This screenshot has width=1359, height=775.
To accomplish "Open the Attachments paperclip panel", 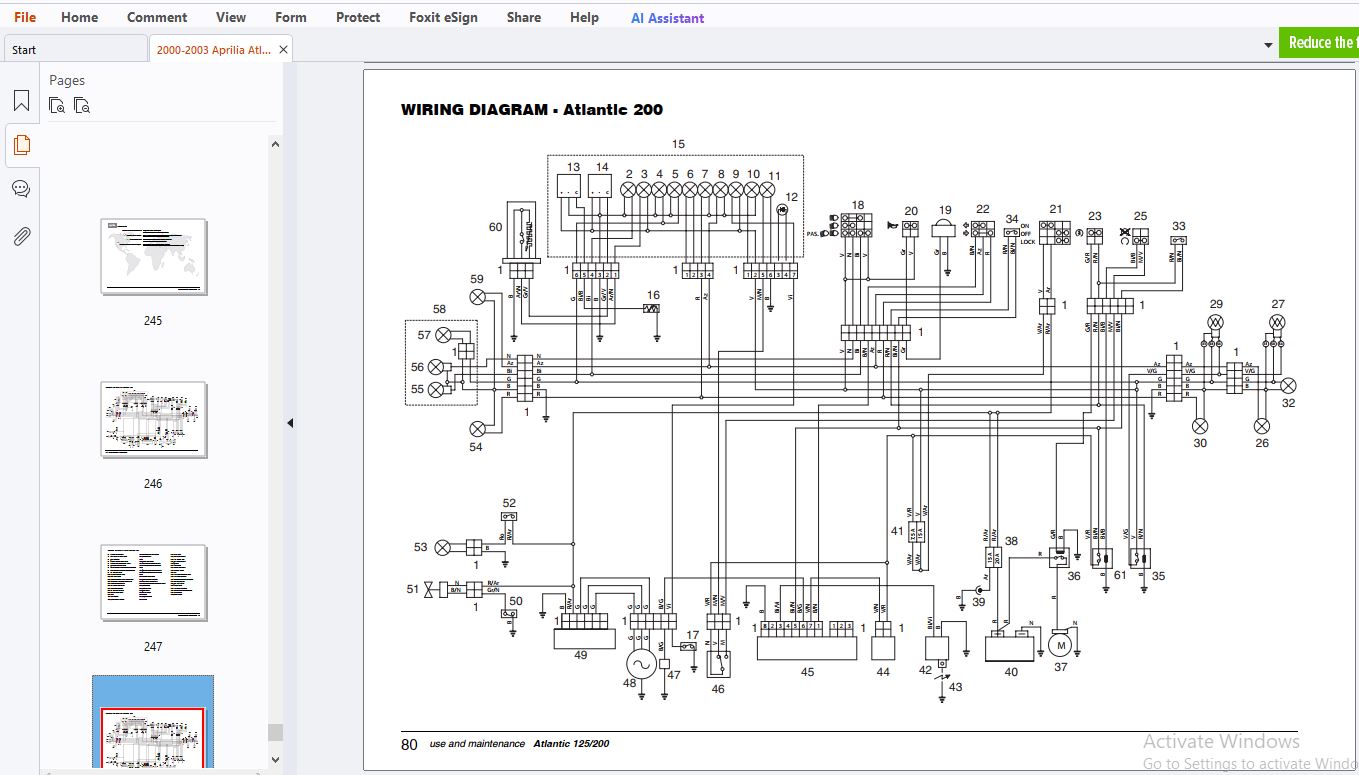I will [x=21, y=236].
